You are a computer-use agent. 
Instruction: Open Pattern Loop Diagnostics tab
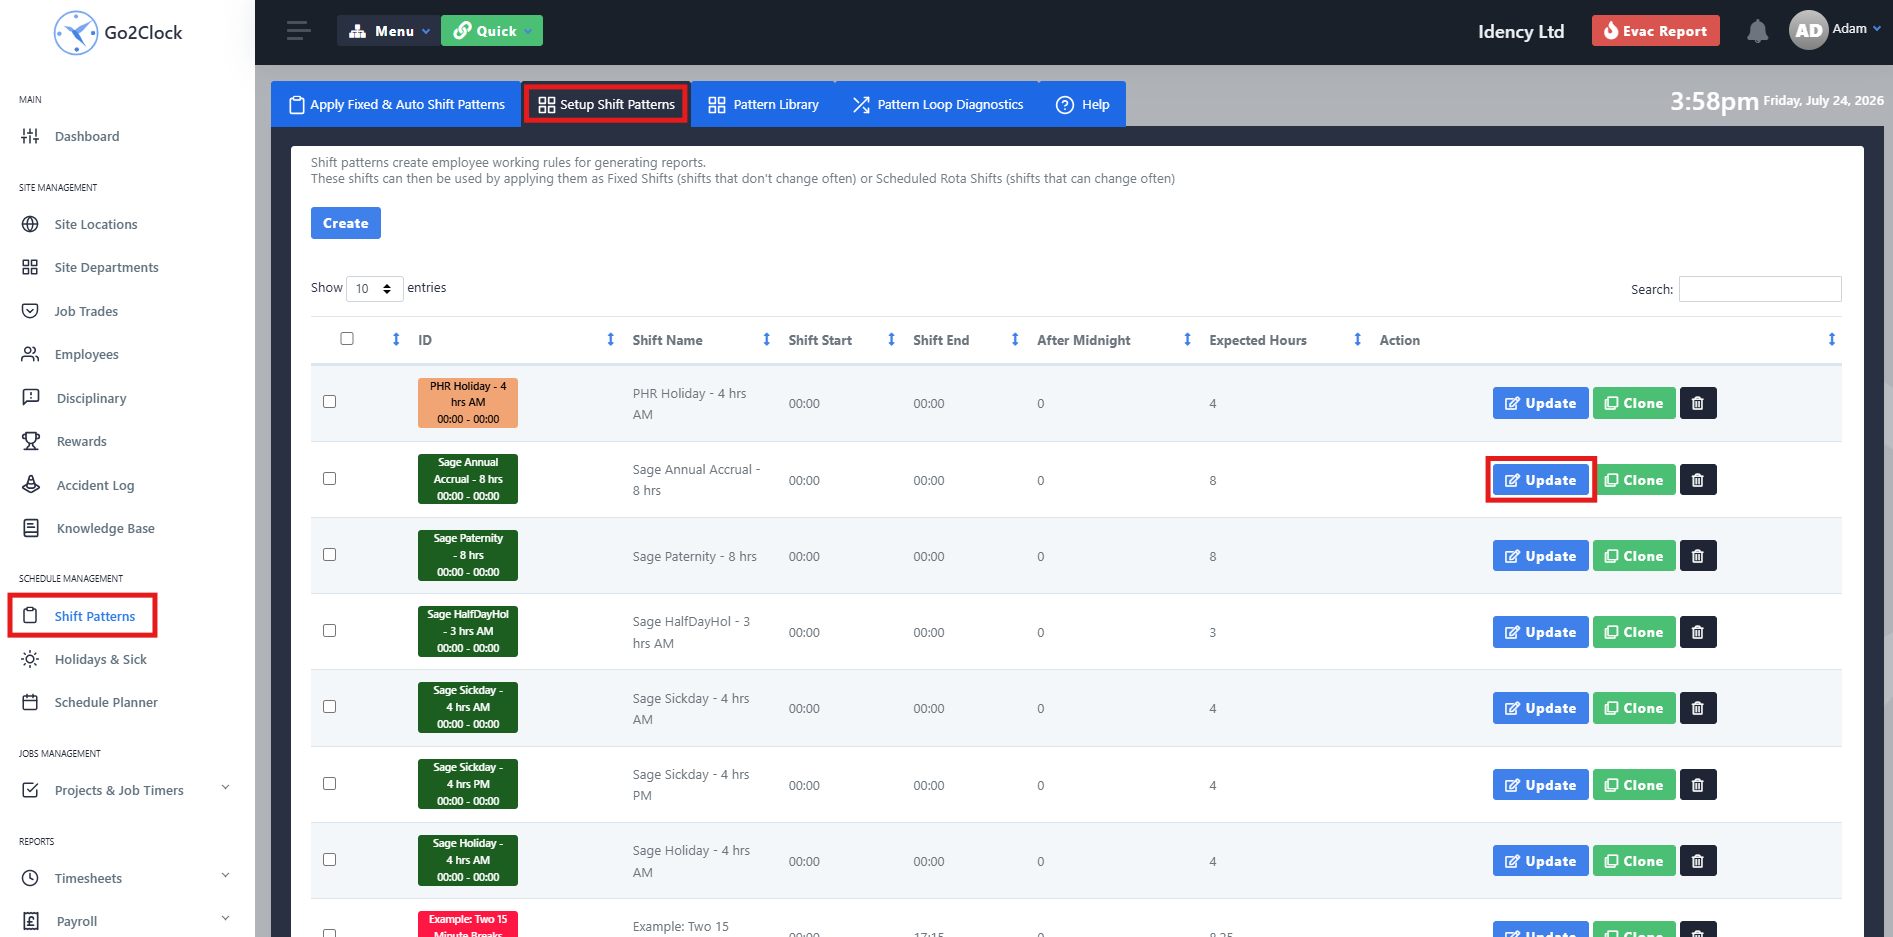[x=938, y=104]
